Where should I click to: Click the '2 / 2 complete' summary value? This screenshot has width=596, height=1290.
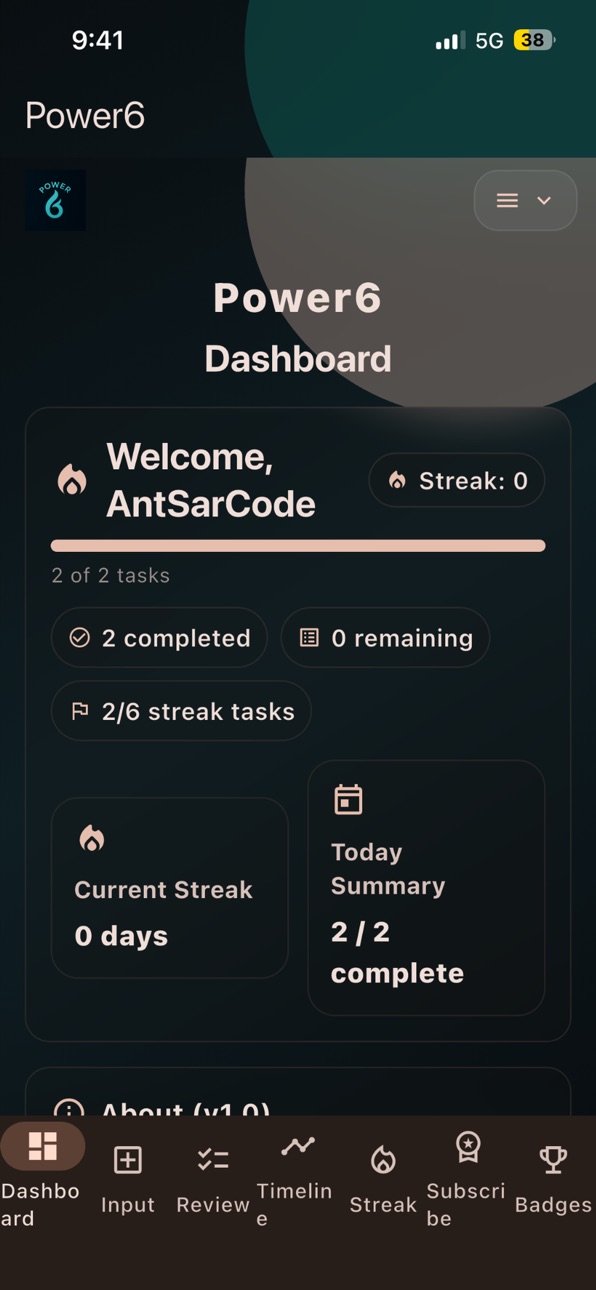(x=397, y=953)
